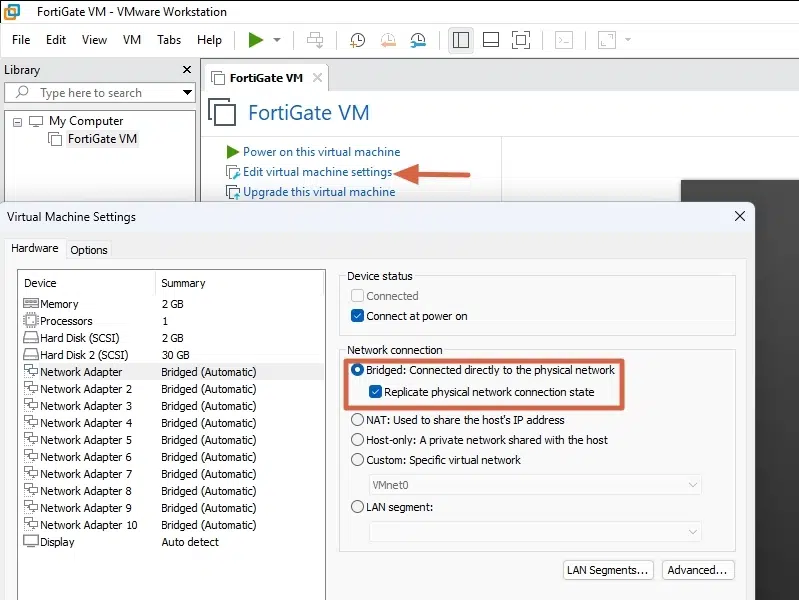This screenshot has width=799, height=600.
Task: Collapse the My Computer tree node
Action: click(x=17, y=121)
